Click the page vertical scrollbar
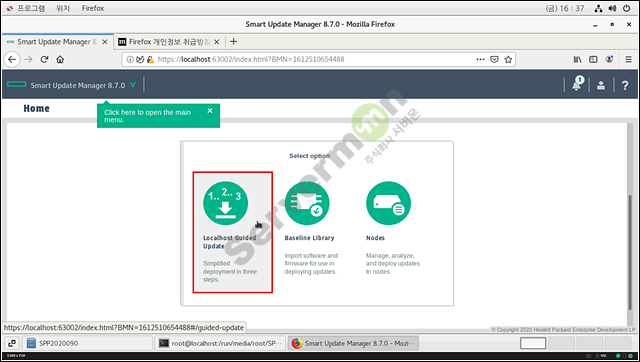The image size is (640, 362). point(631,252)
